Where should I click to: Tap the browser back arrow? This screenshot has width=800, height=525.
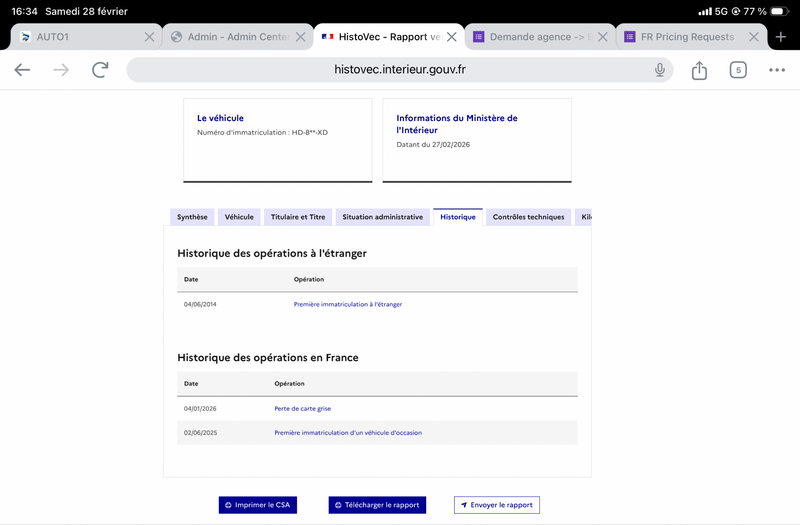[22, 70]
